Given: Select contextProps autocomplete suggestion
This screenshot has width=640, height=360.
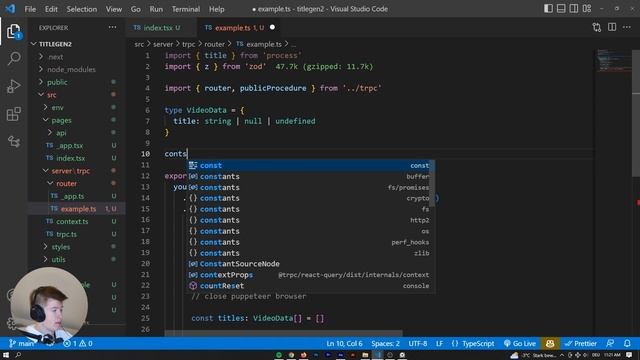Looking at the screenshot, I should (309, 275).
